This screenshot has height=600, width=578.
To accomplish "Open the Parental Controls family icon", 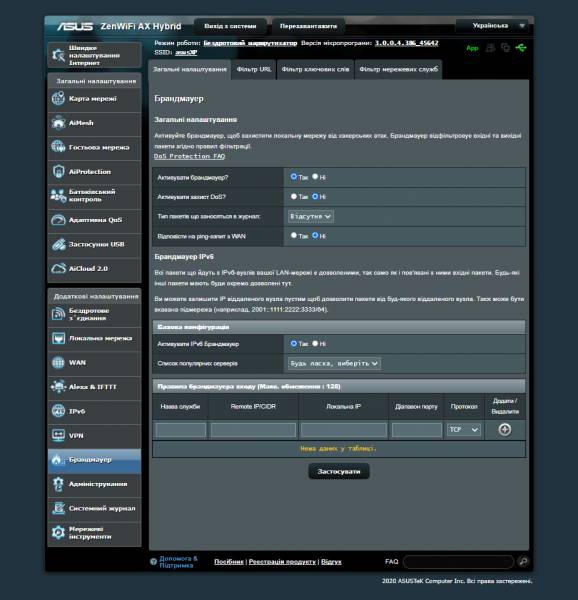I will 58,196.
